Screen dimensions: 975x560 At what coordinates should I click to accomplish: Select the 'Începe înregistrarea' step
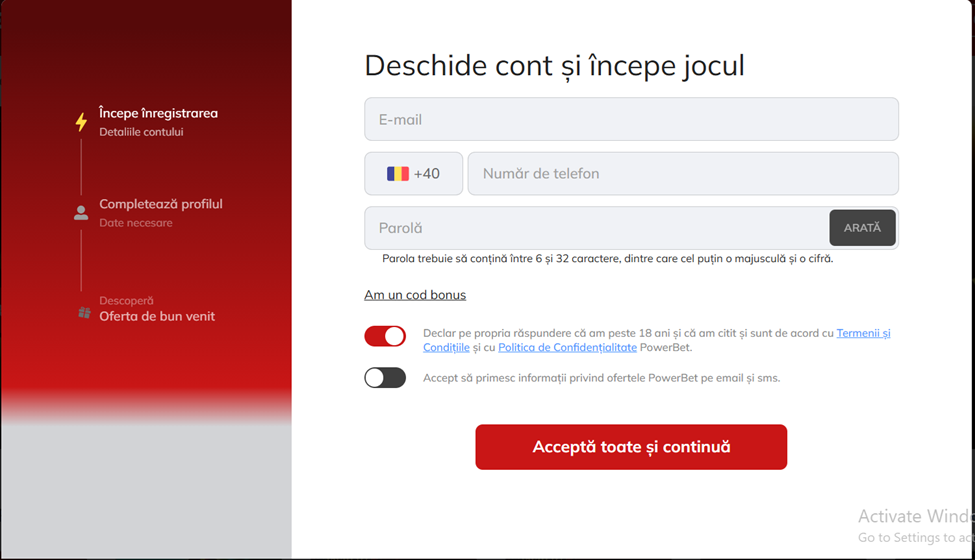158,113
